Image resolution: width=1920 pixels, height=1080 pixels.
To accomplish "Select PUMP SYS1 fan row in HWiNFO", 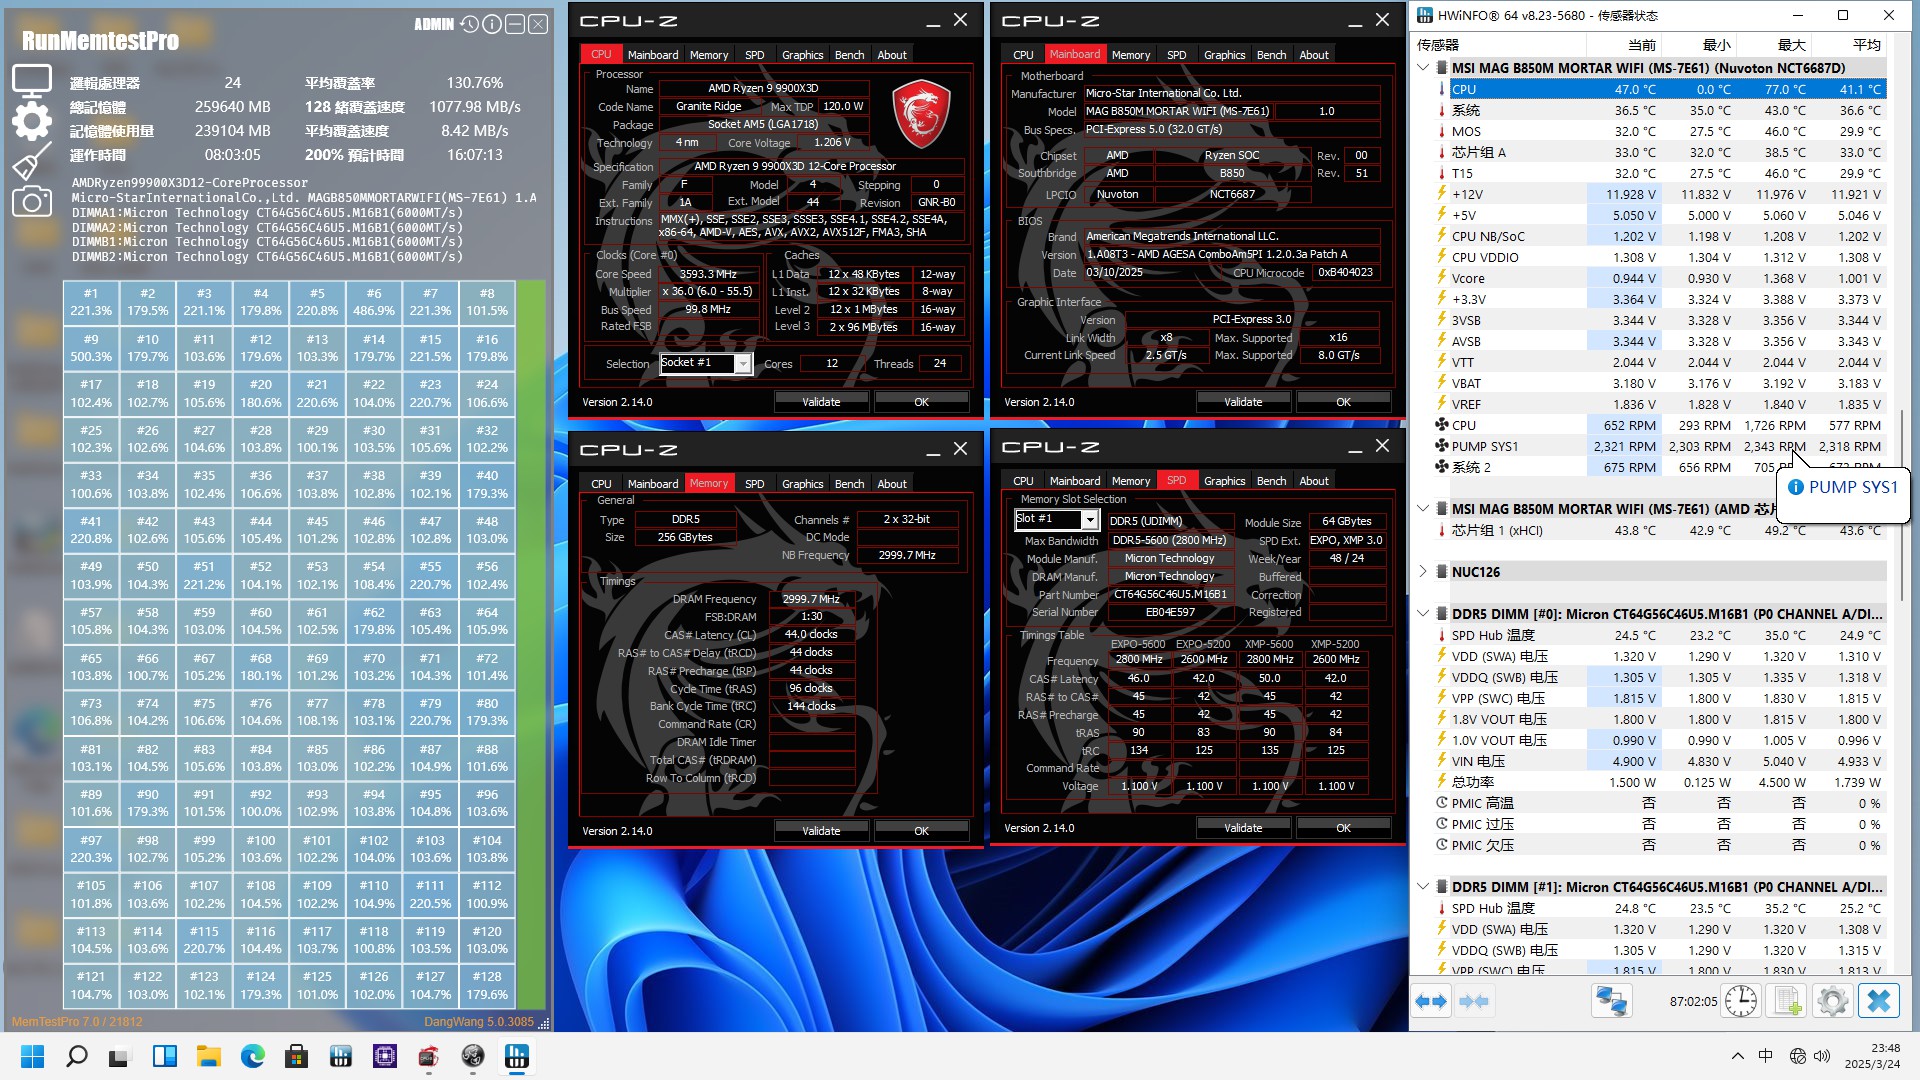I will click(1661, 446).
